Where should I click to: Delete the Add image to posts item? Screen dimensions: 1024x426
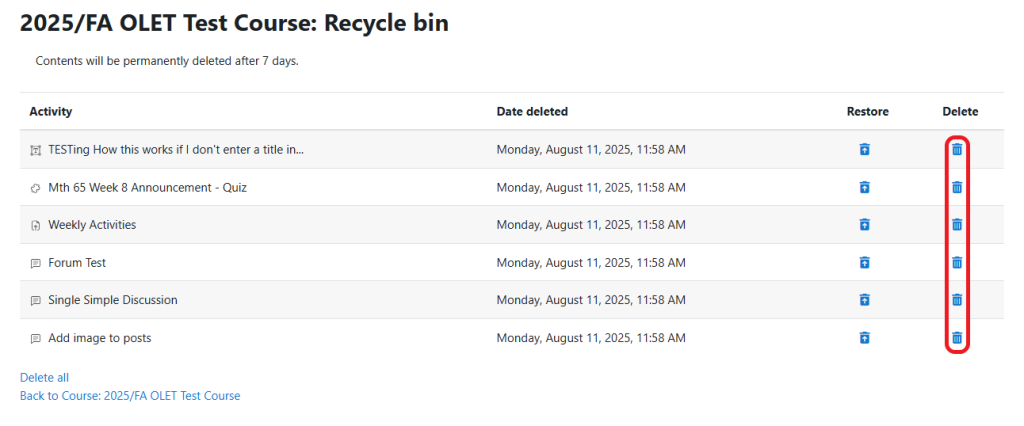coord(957,338)
